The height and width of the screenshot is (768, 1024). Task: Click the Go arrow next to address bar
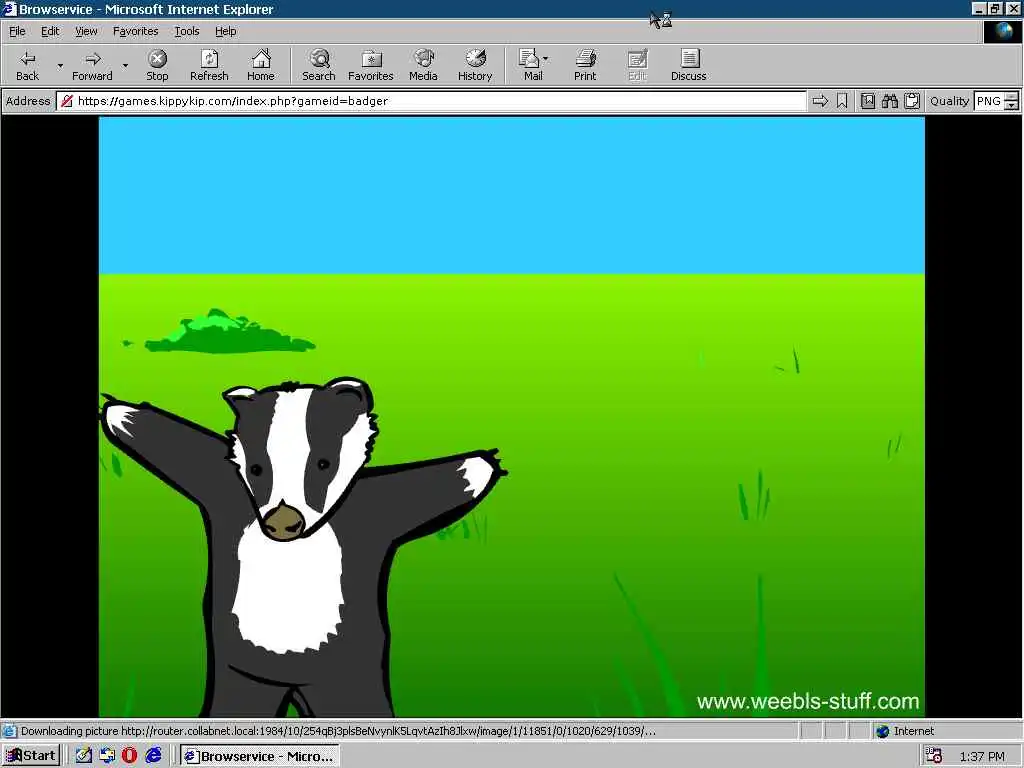pos(820,101)
